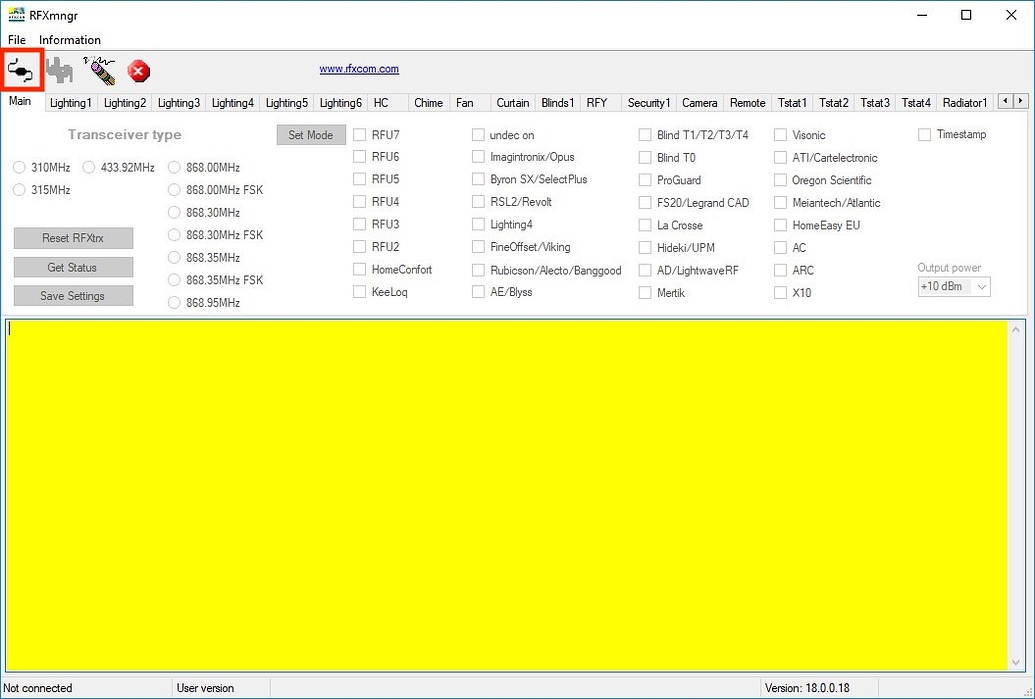Switch to the Lighting1 tab

click(70, 102)
